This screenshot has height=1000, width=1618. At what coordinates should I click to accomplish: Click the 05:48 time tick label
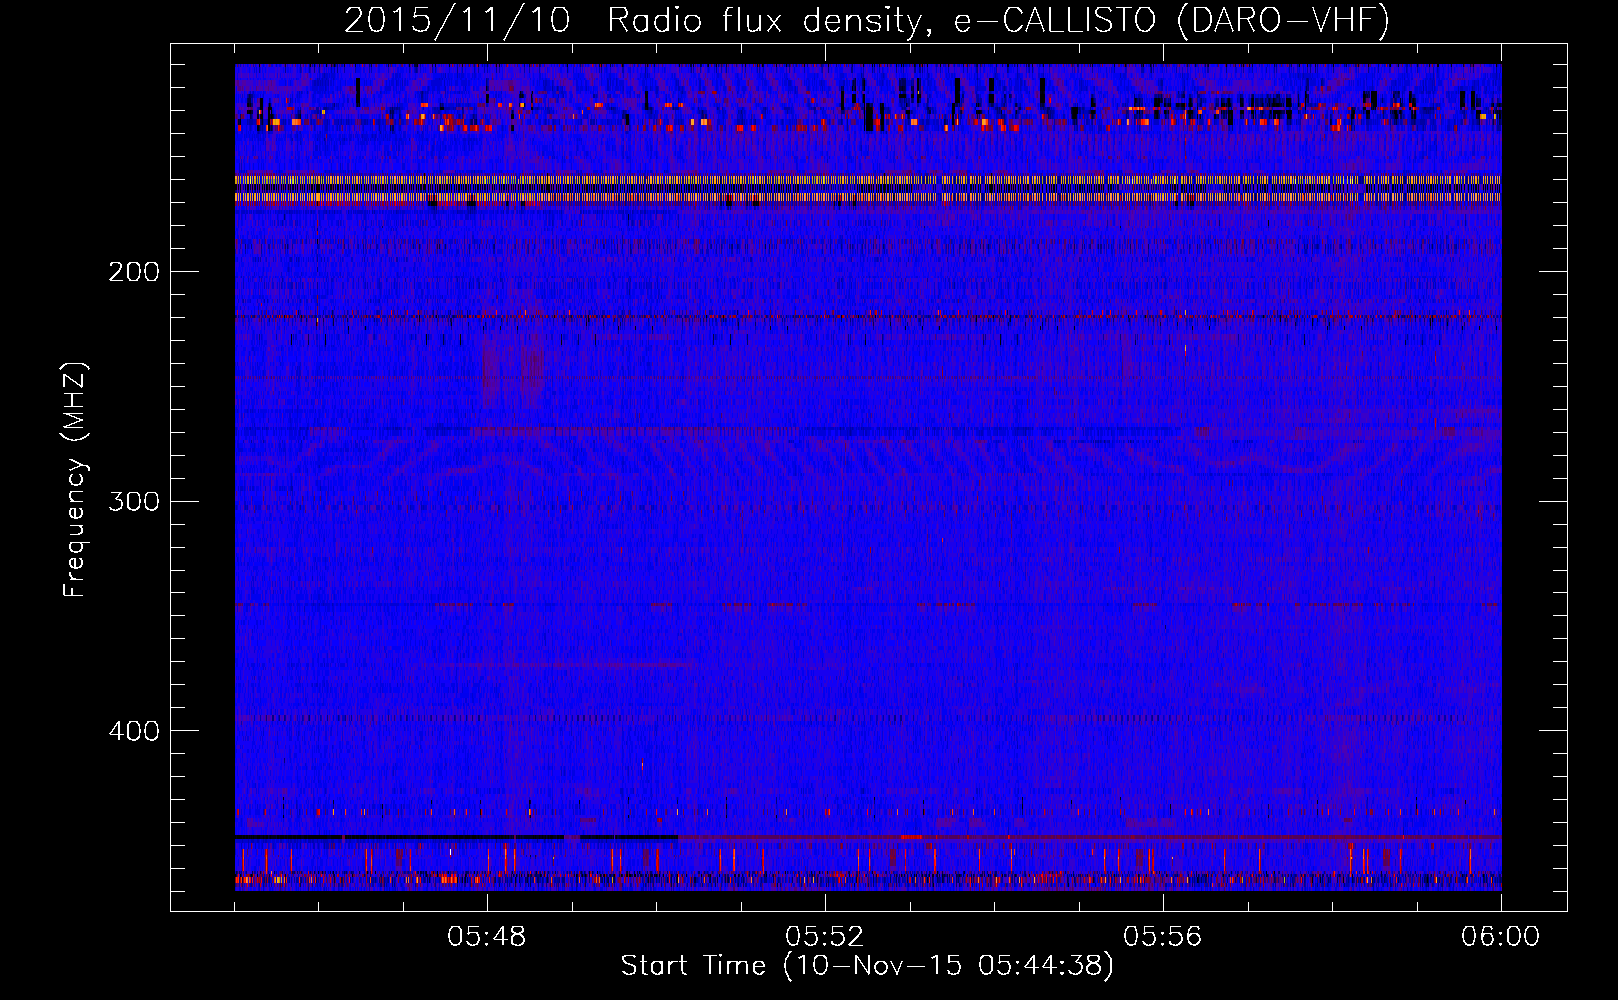[x=487, y=937]
